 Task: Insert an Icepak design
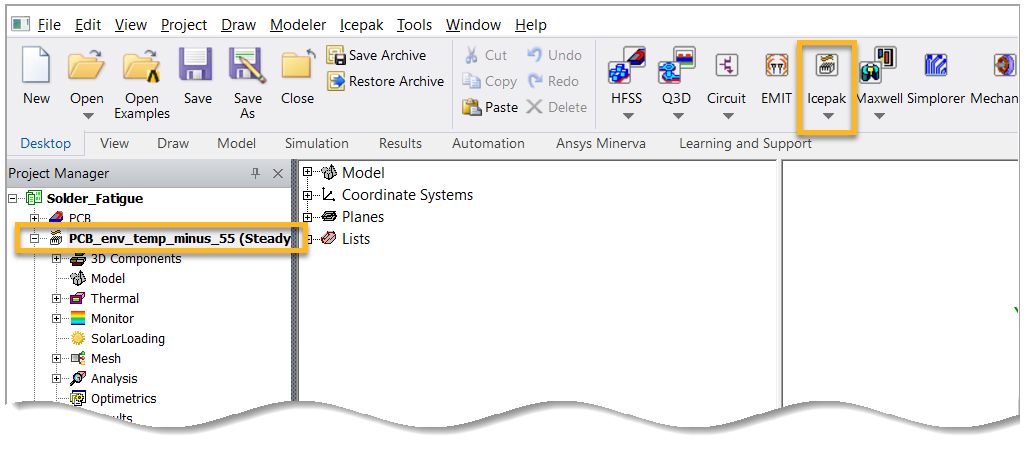(827, 66)
